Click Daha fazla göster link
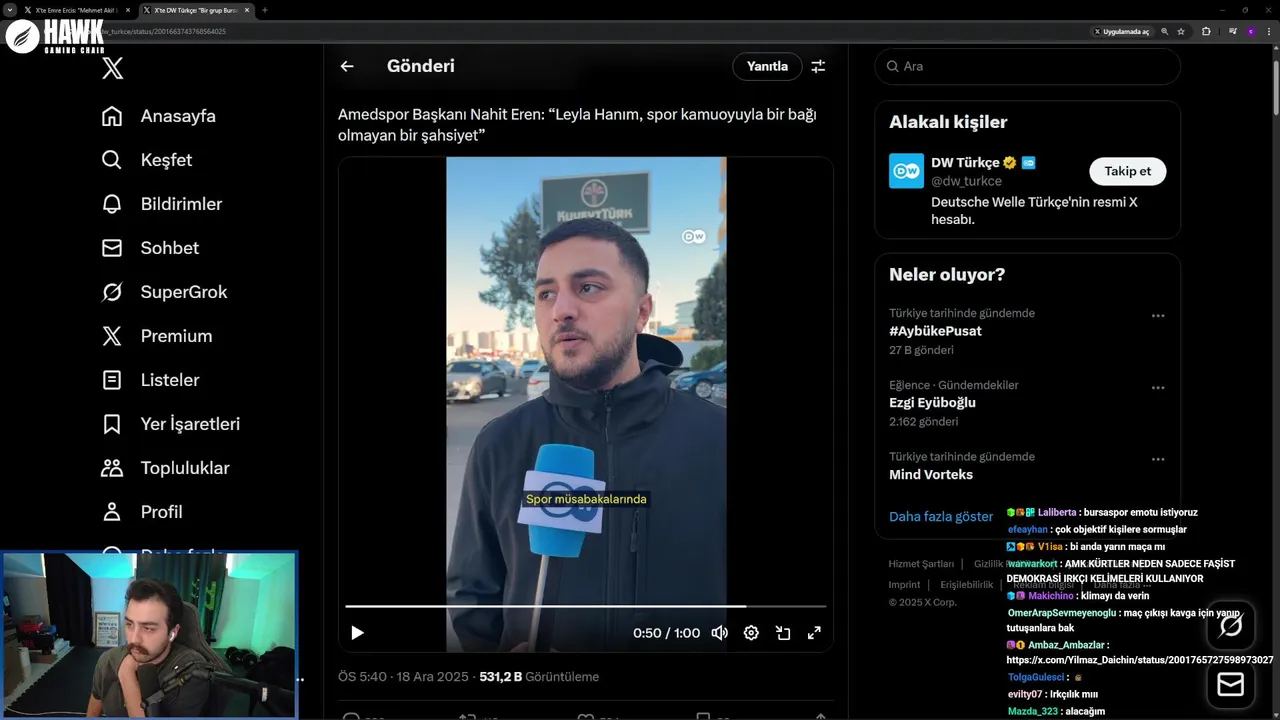The image size is (1280, 720). pyautogui.click(x=941, y=517)
